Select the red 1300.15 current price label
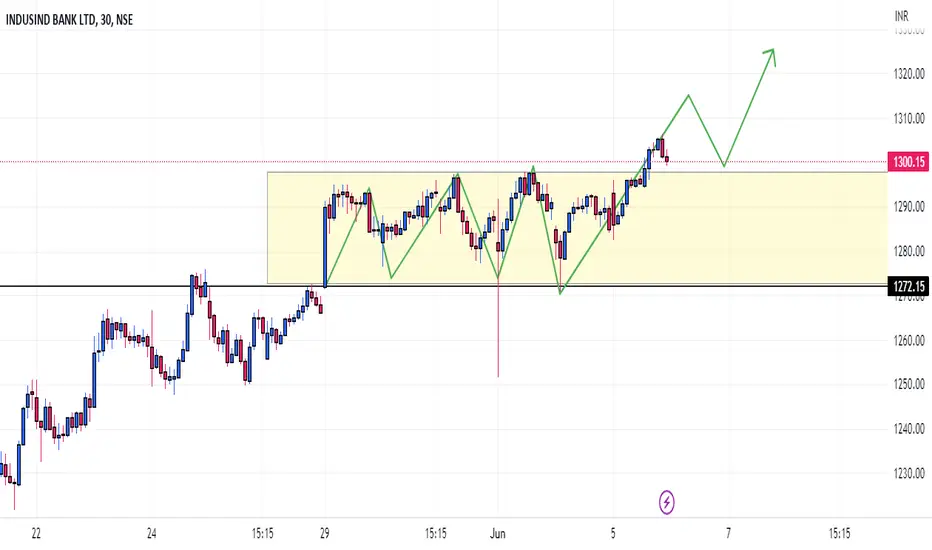This screenshot has height=550, width=932. coord(908,161)
